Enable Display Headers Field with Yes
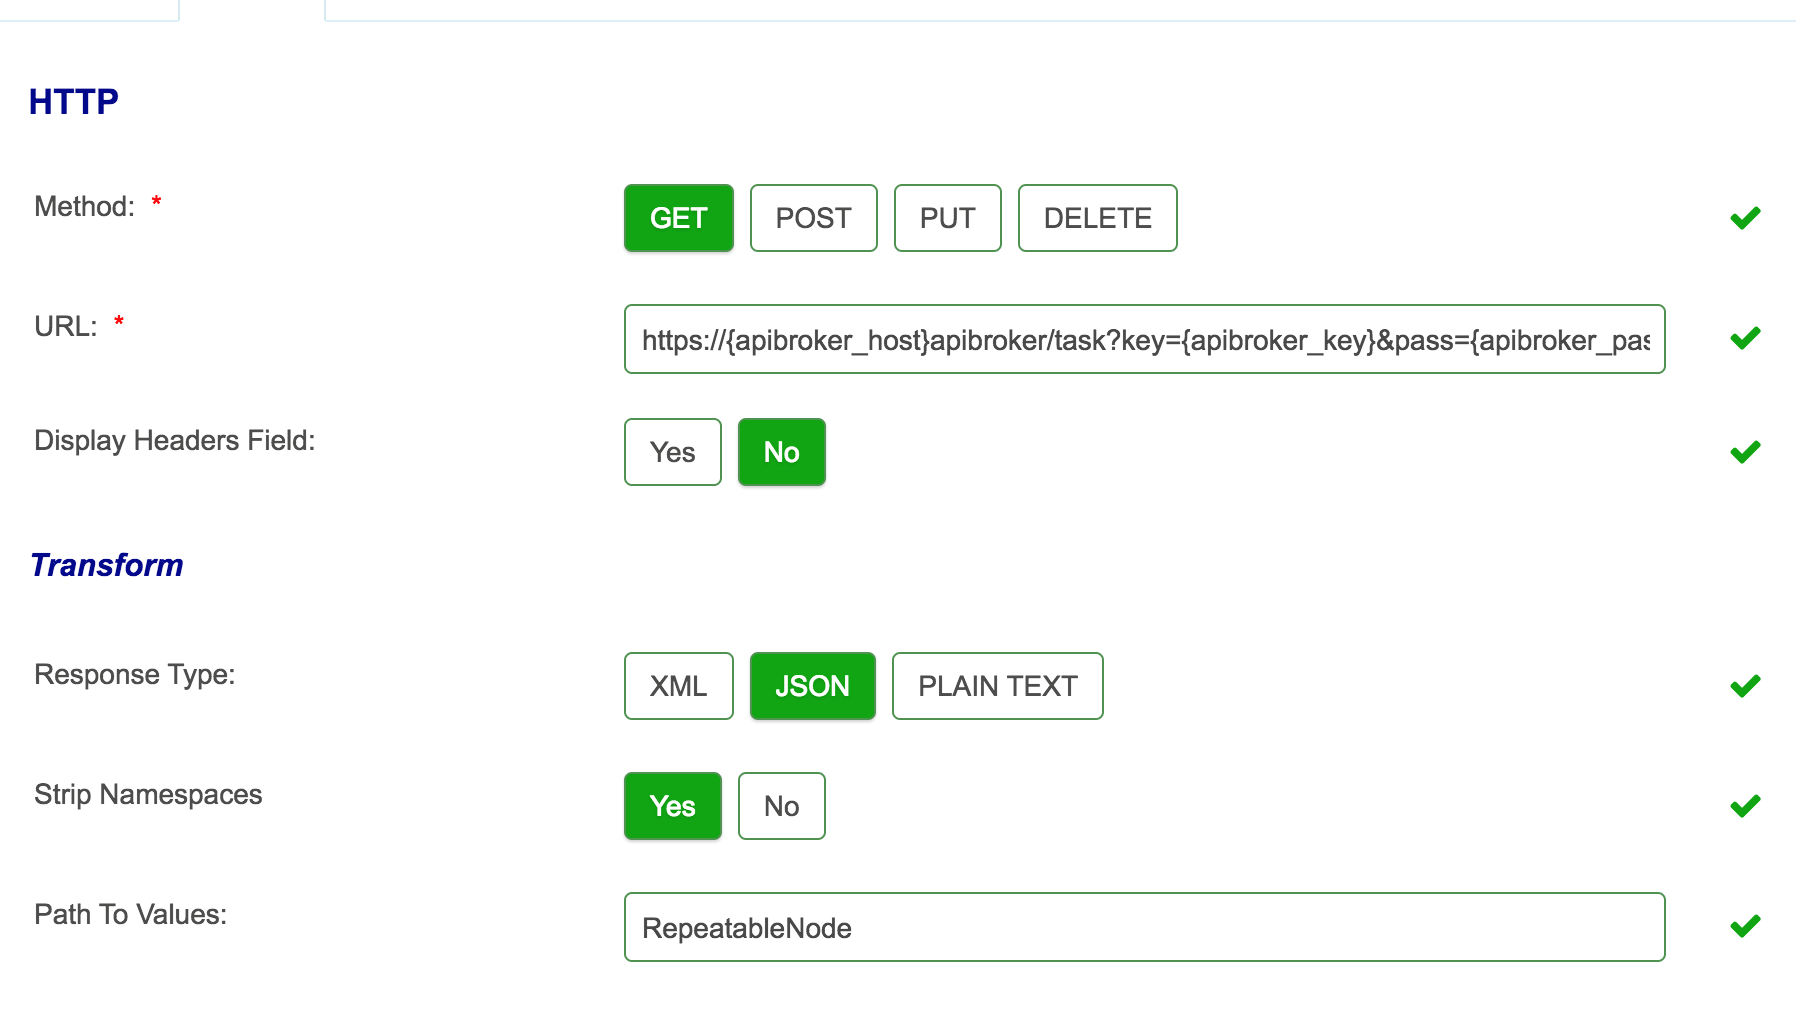1796x1012 pixels. (x=672, y=452)
